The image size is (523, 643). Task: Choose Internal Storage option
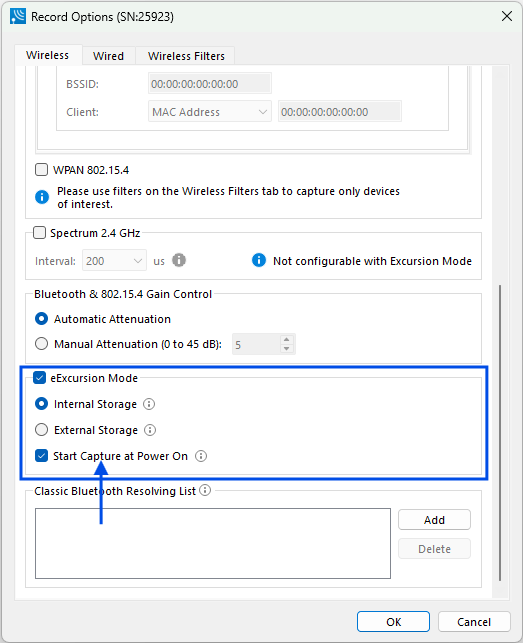coord(41,404)
